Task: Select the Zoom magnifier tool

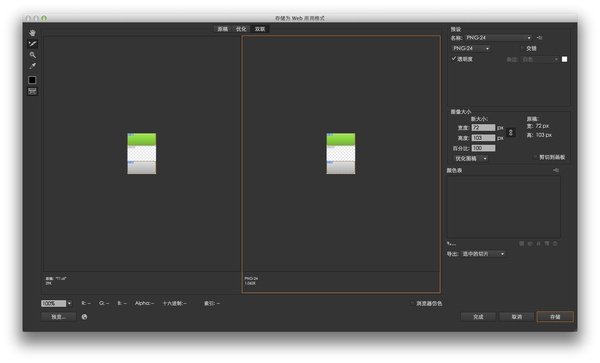Action: click(33, 55)
